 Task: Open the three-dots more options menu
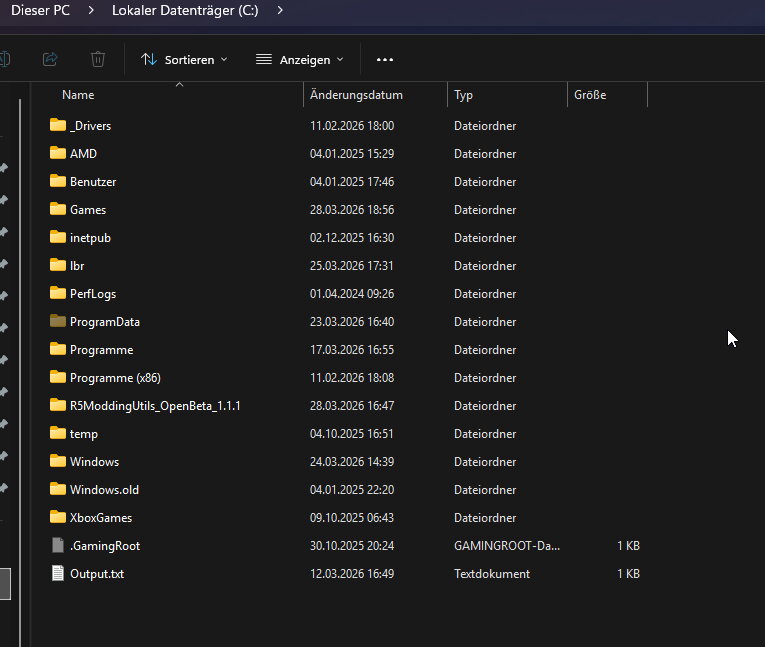coord(385,60)
